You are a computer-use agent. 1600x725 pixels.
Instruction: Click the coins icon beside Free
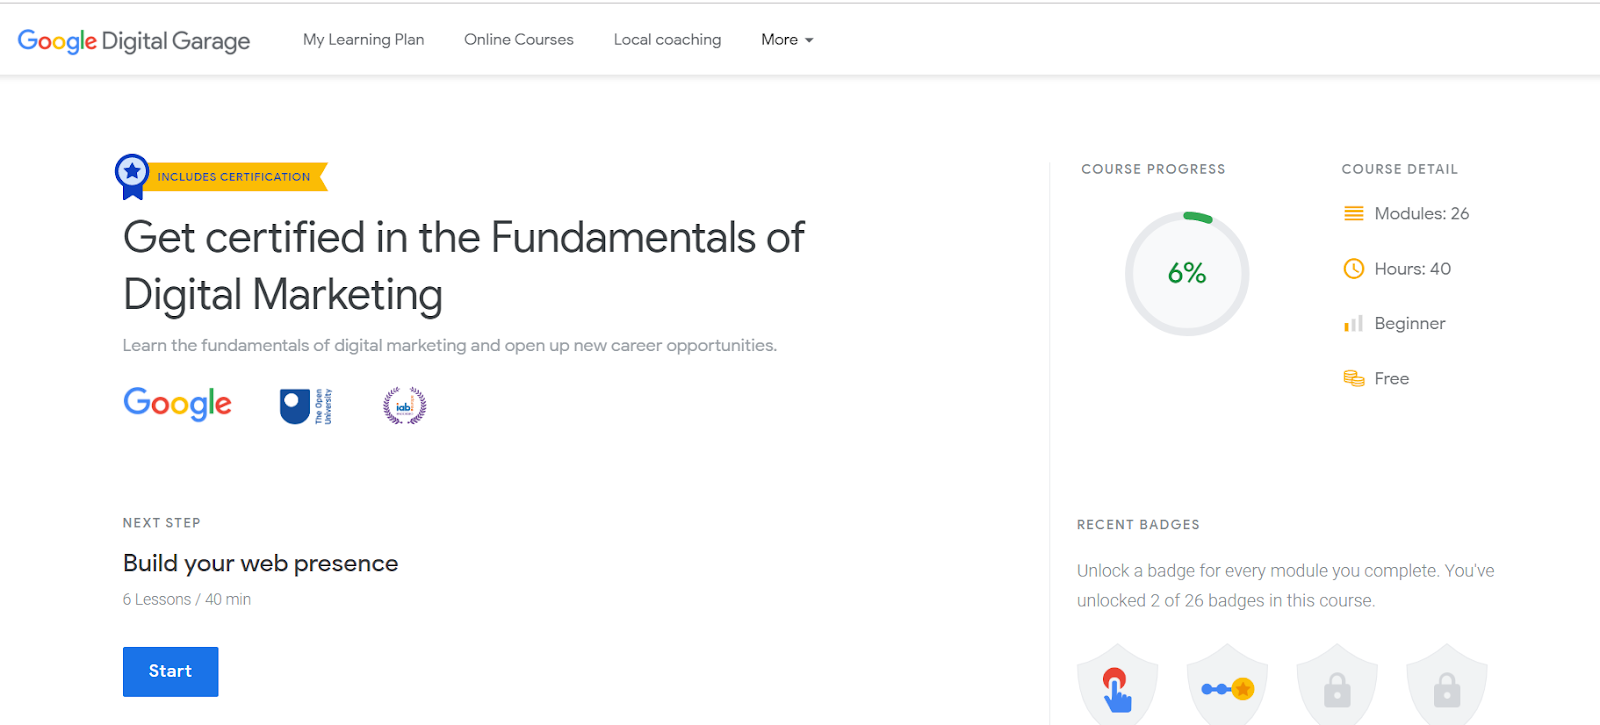point(1353,379)
